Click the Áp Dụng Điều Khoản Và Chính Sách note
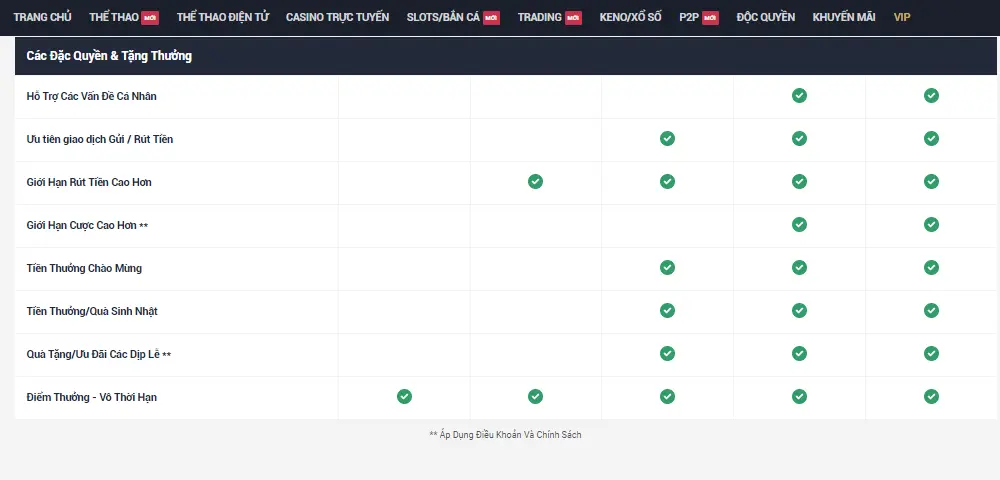 point(505,435)
